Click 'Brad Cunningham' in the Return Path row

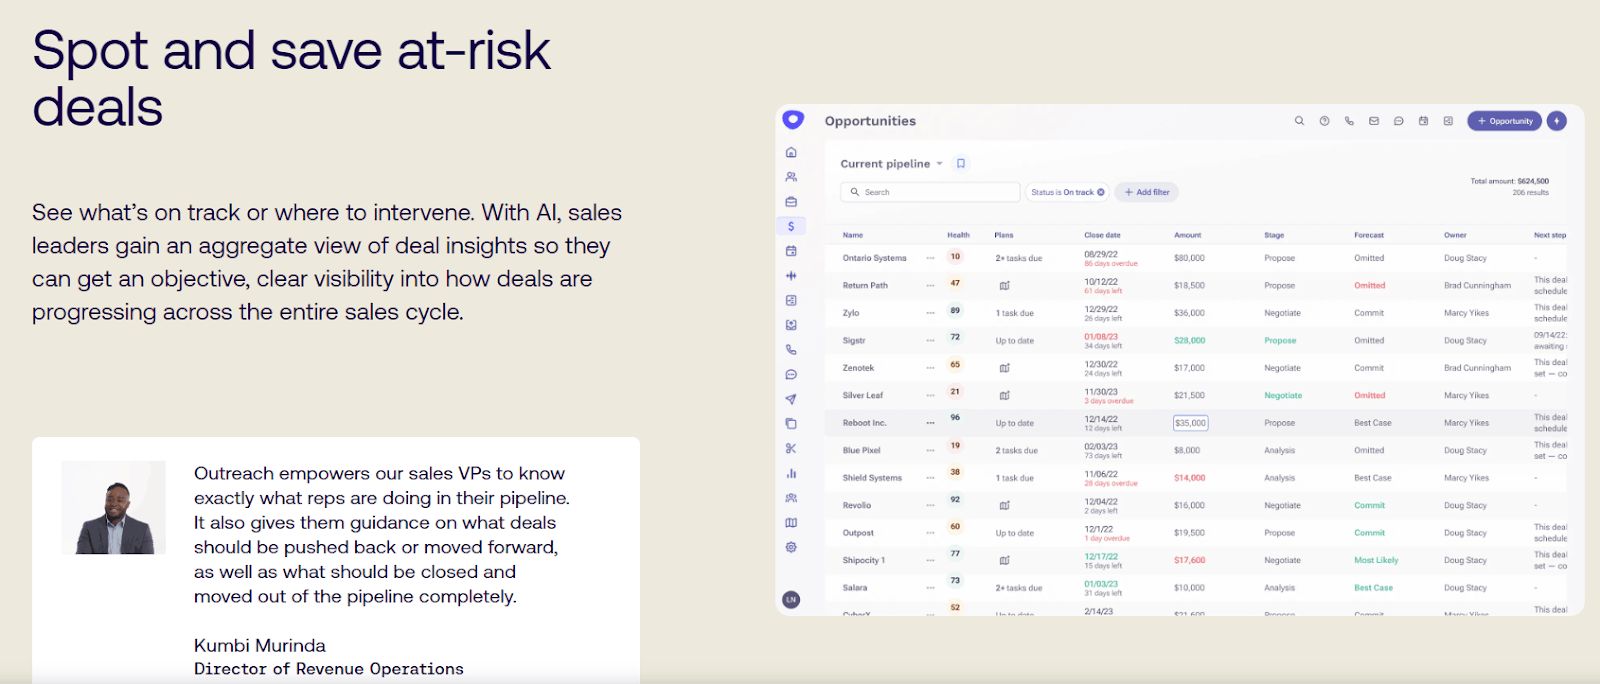1477,286
